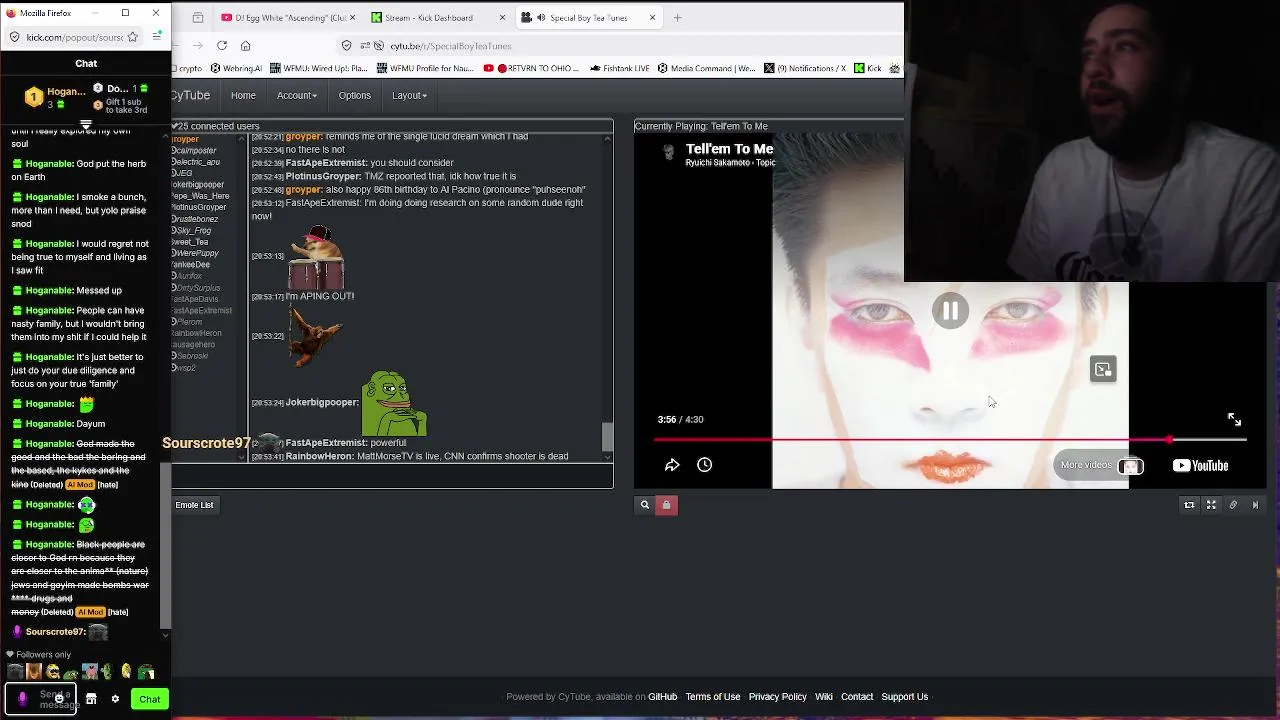1280x720 pixels.
Task: Open the RETVRN TO OHIO bookmark
Action: (531, 68)
